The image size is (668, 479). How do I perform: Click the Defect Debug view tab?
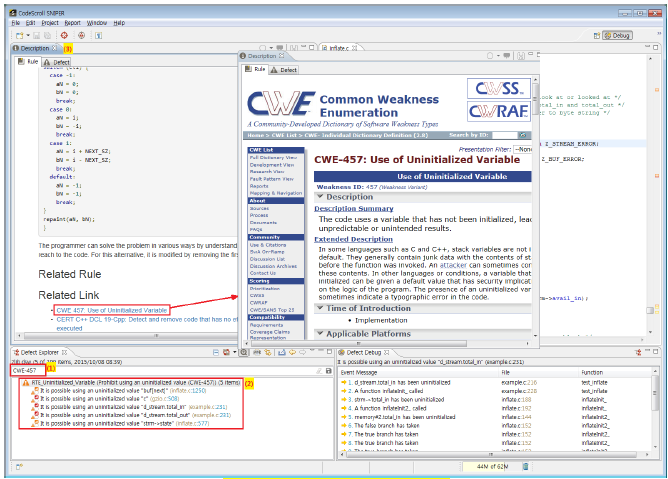click(363, 352)
